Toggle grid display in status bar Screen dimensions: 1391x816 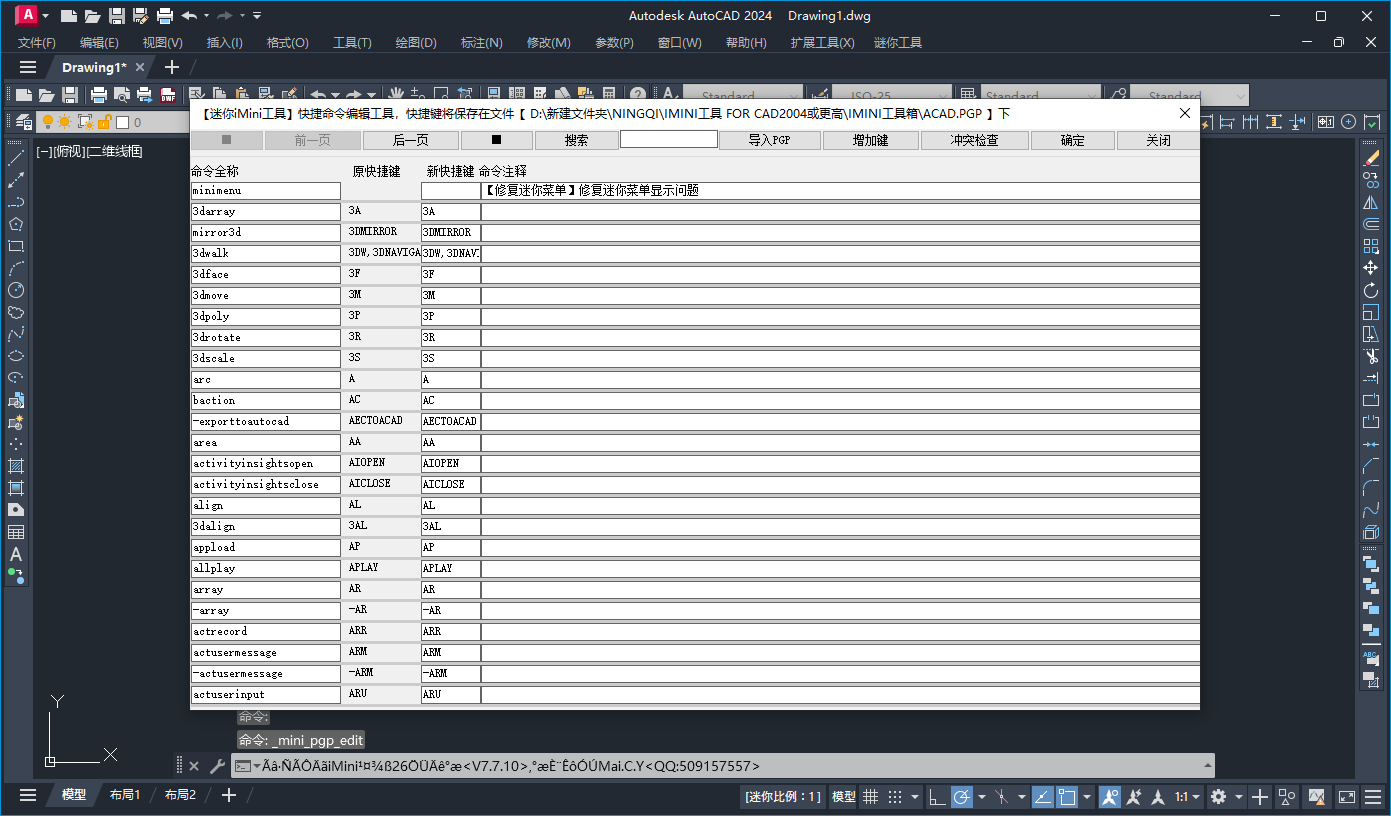pyautogui.click(x=871, y=796)
